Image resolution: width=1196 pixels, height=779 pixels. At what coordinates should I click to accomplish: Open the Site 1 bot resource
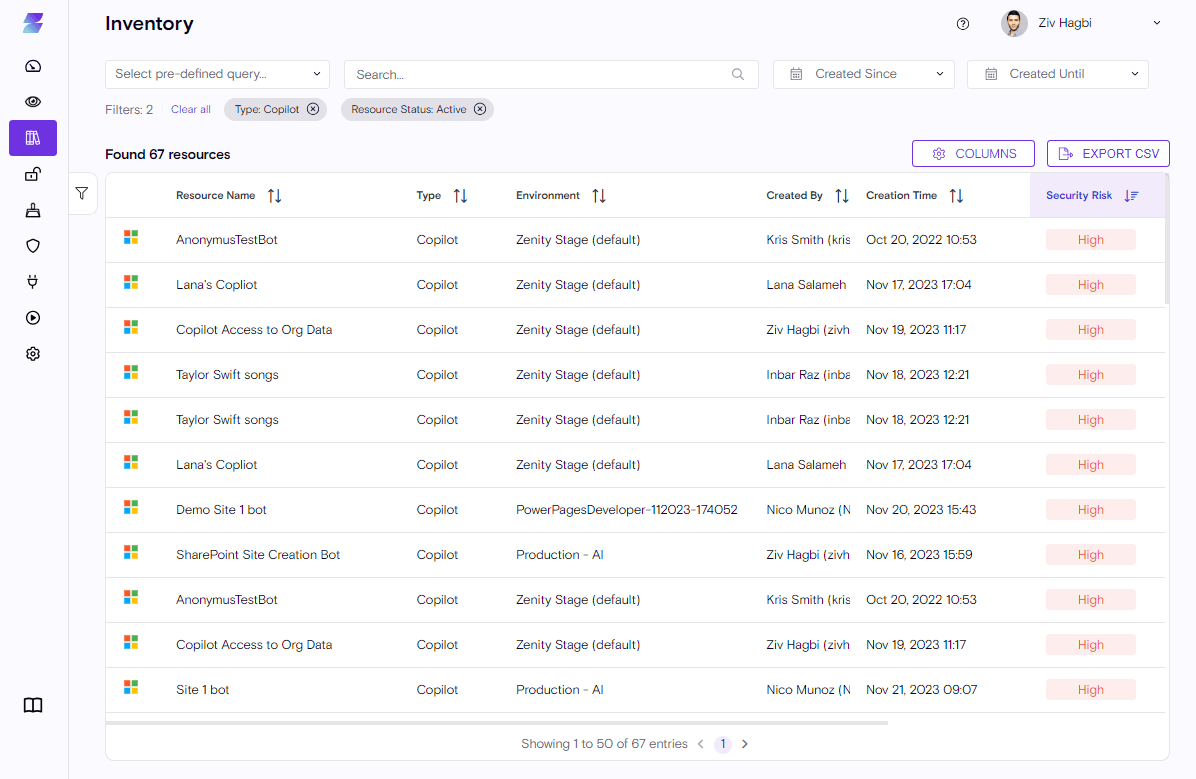click(203, 690)
